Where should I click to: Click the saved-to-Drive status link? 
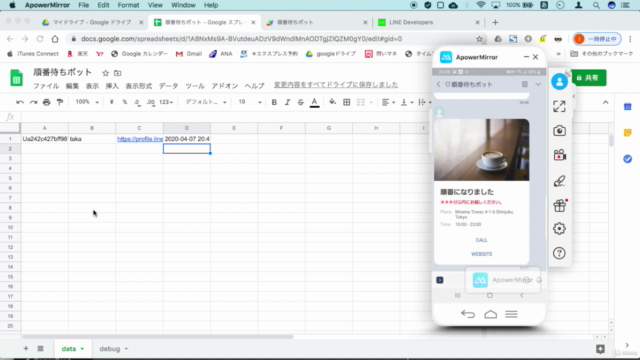336,84
